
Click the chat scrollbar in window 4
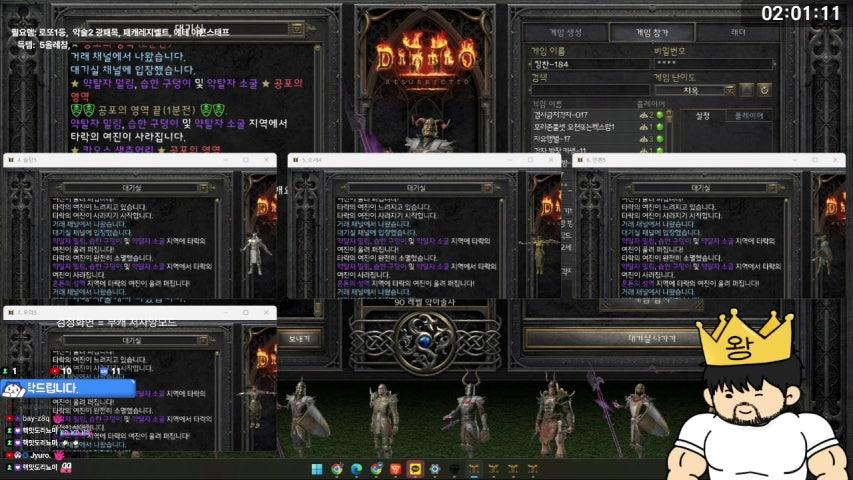217,248
